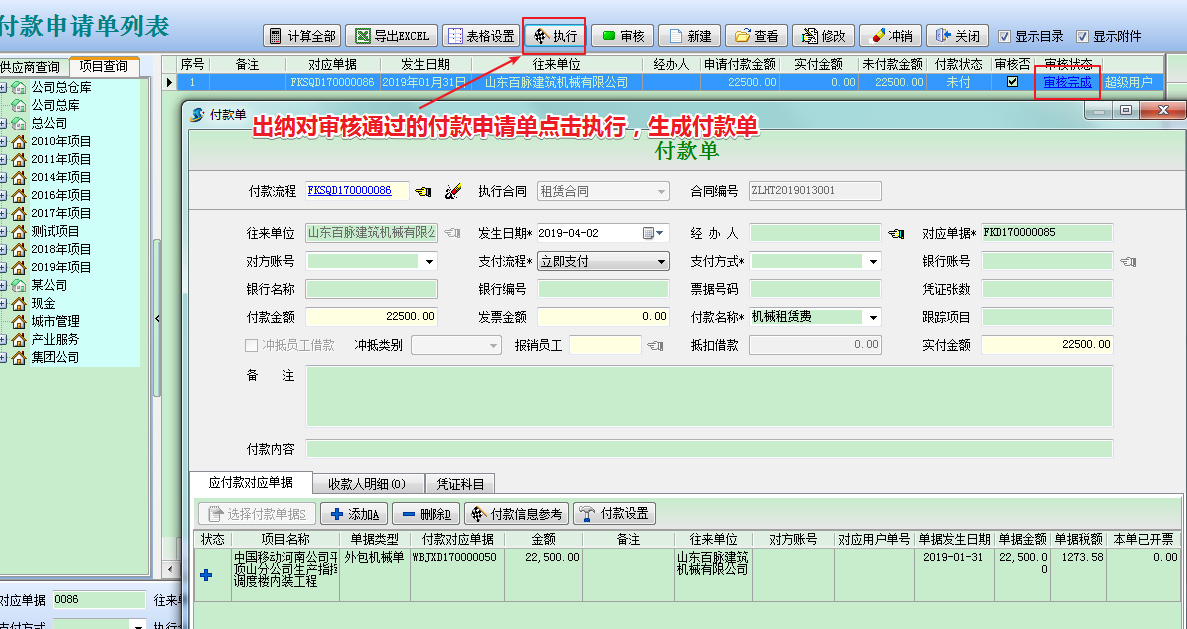Open the 执行合同 dropdown
The width and height of the screenshot is (1187, 629).
point(662,192)
